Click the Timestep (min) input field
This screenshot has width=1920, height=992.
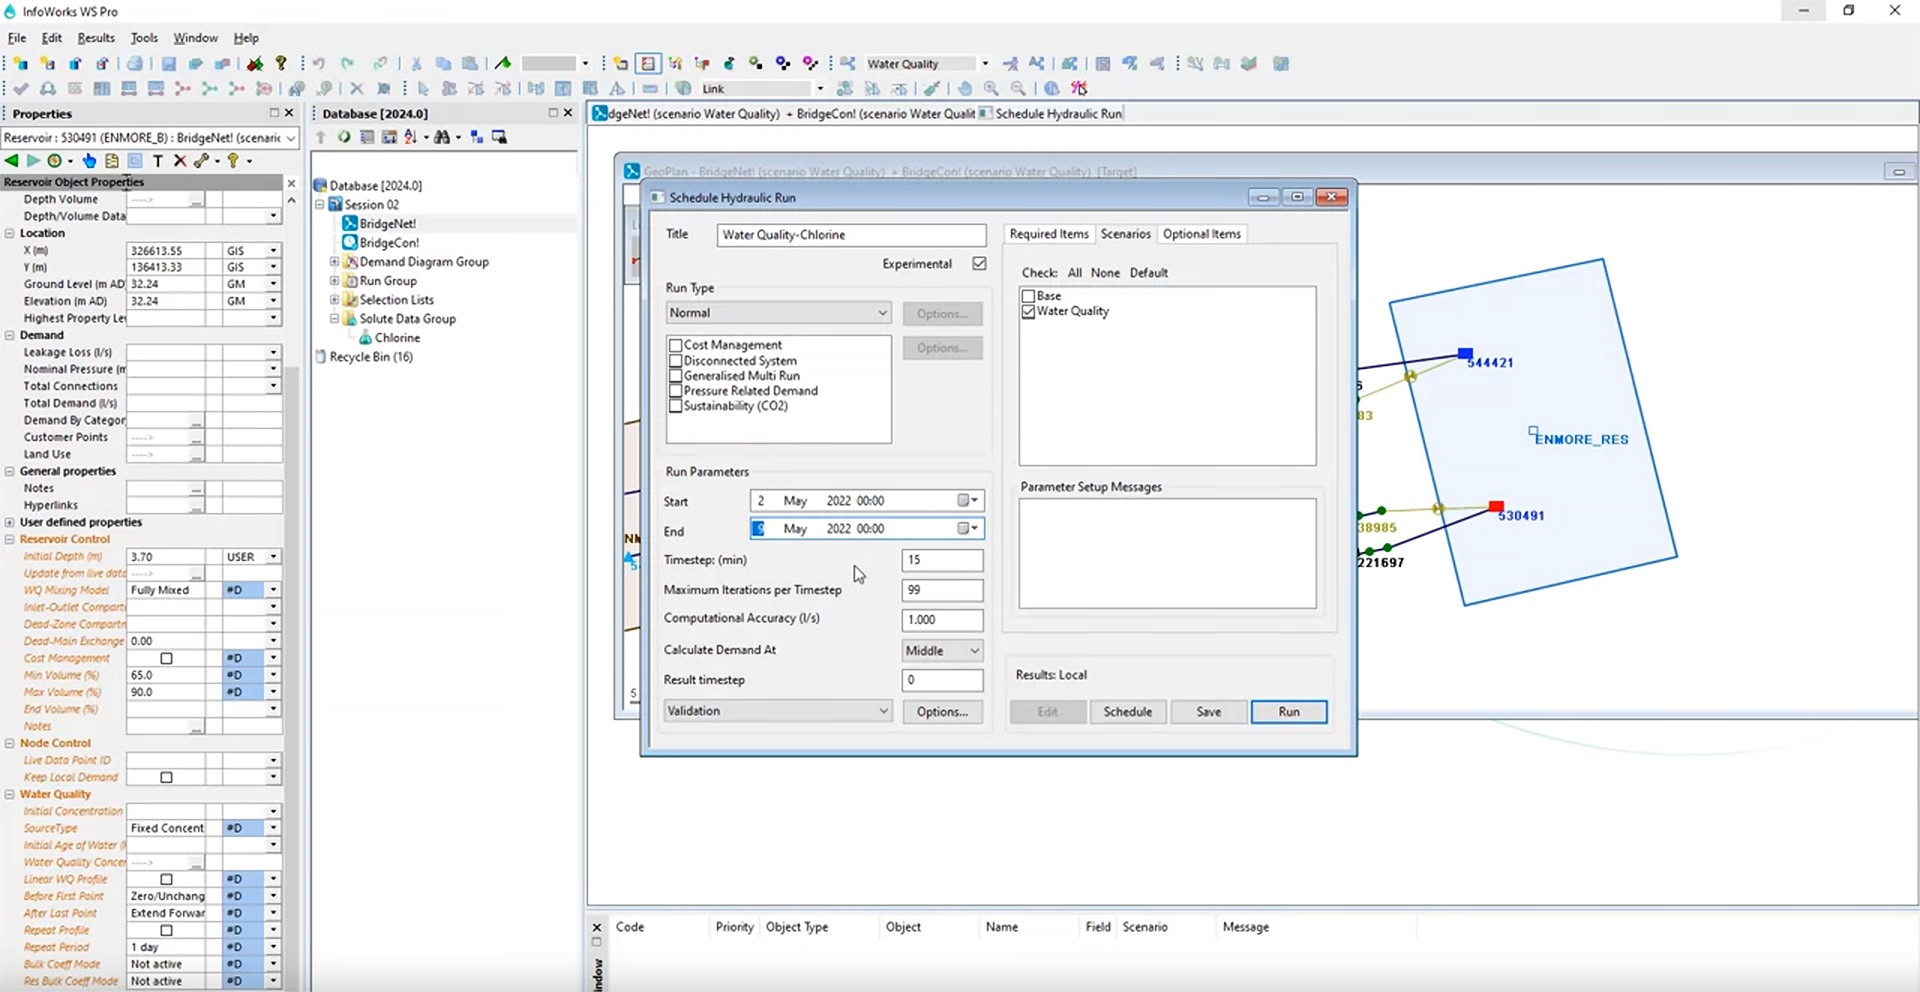941,560
